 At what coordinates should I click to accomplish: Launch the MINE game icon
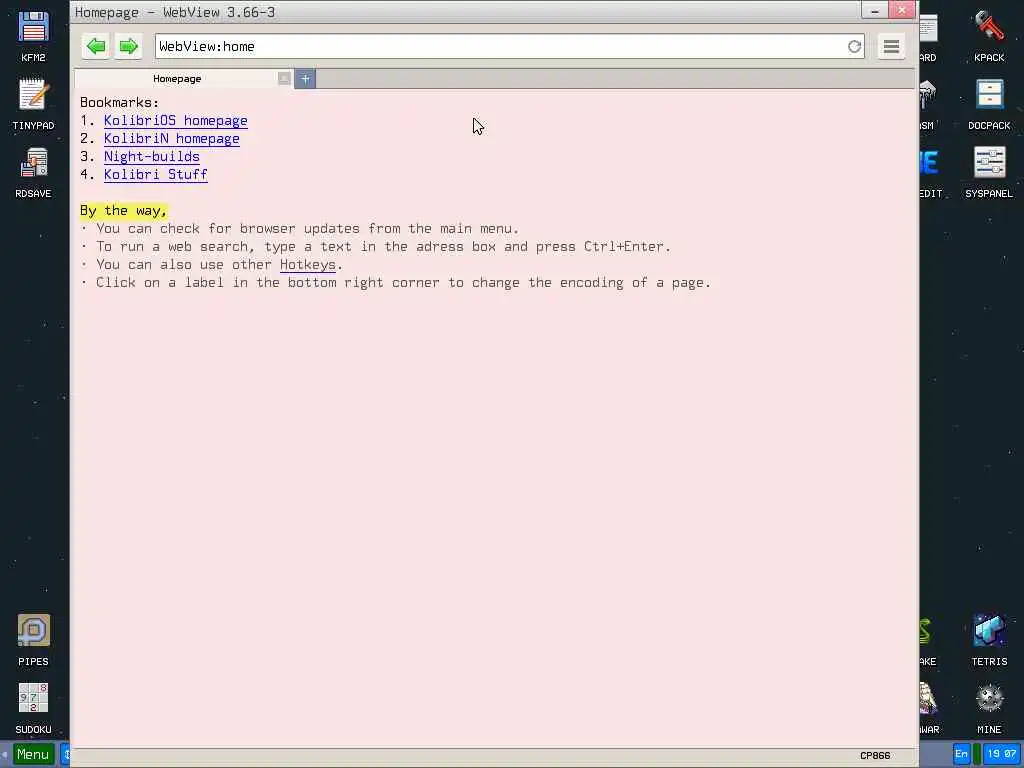[989, 708]
